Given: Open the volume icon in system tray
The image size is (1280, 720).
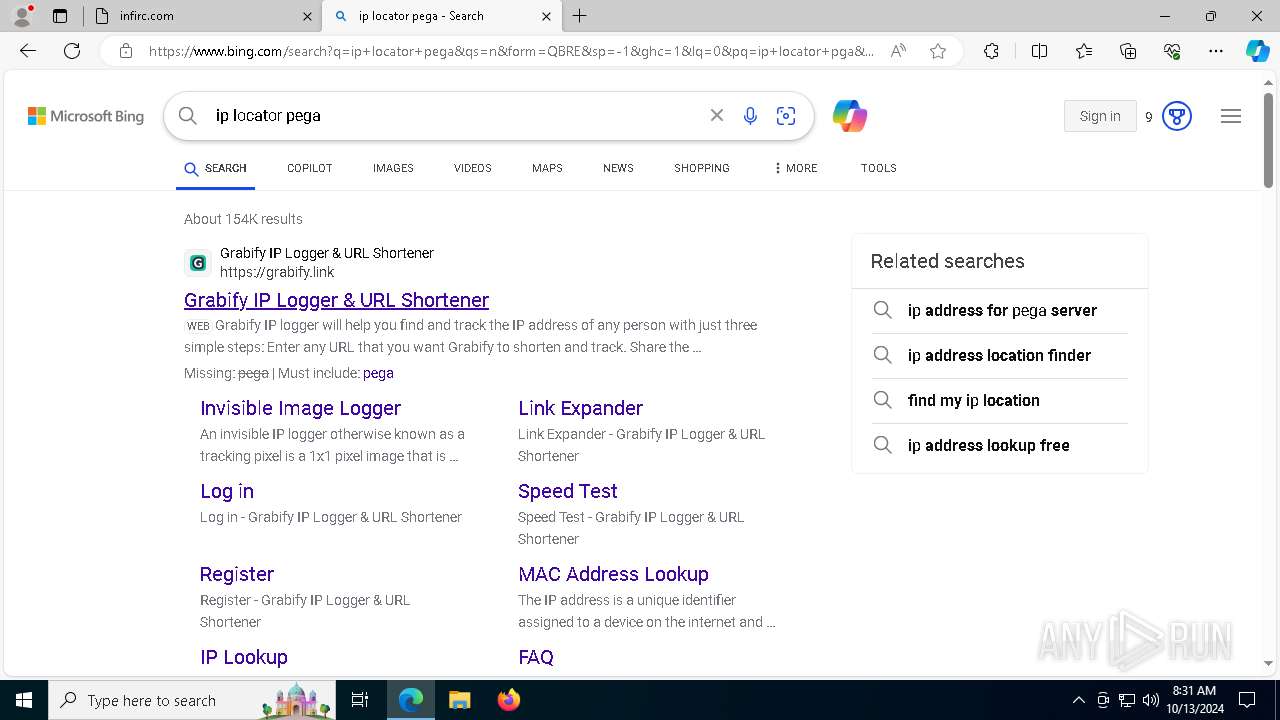Looking at the screenshot, I should click(x=1150, y=700).
